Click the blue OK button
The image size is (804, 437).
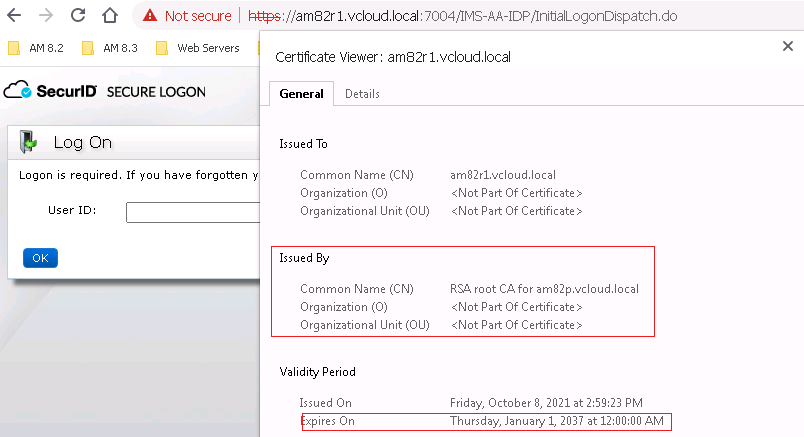(x=41, y=258)
